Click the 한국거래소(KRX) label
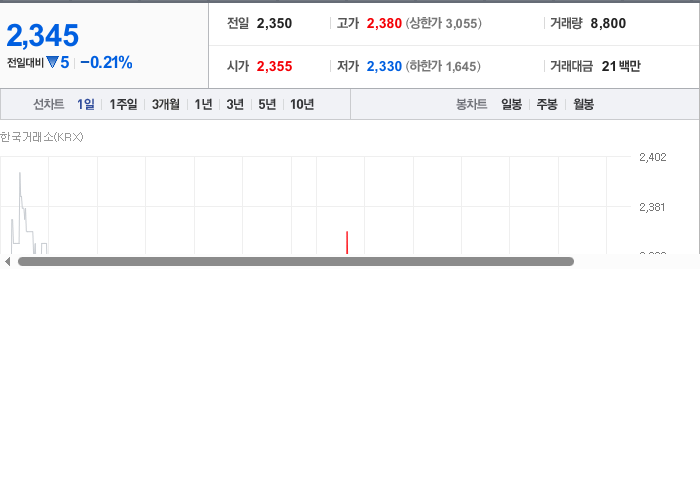700x490 pixels. (42, 137)
